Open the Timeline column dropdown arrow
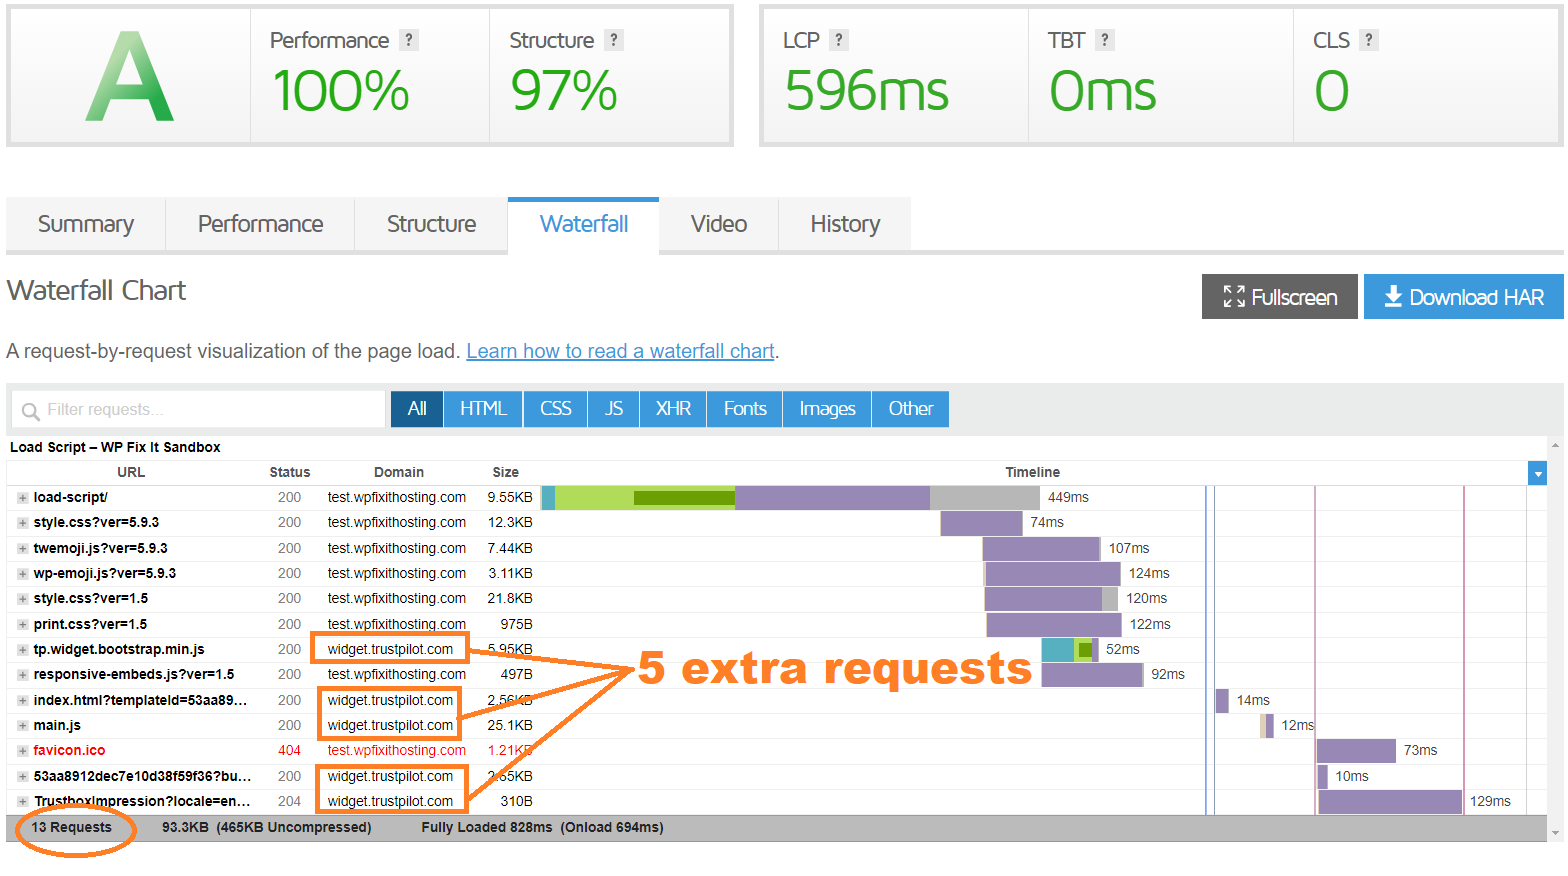1568x876 pixels. pyautogui.click(x=1537, y=474)
